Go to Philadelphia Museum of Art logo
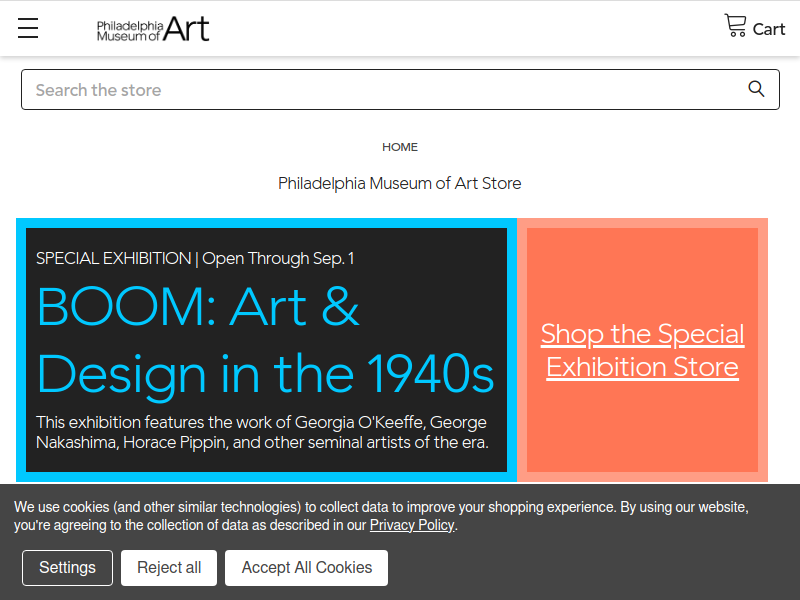Viewport: 800px width, 600px height. 153,29
